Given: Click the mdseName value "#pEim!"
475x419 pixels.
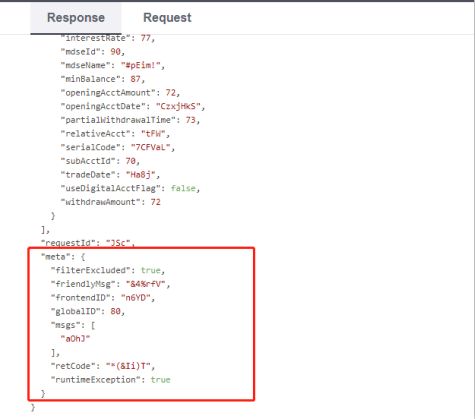Looking at the screenshot, I should click(x=141, y=65).
